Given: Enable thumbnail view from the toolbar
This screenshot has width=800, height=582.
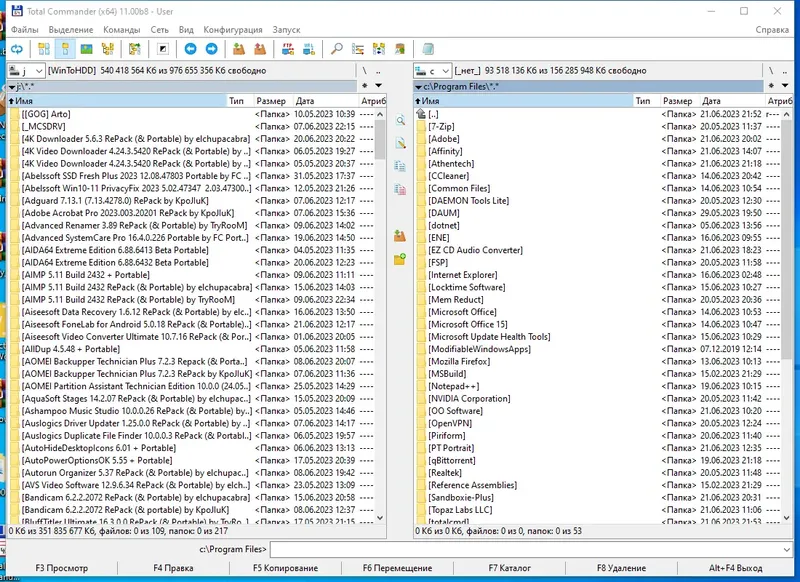Looking at the screenshot, I should tap(86, 49).
